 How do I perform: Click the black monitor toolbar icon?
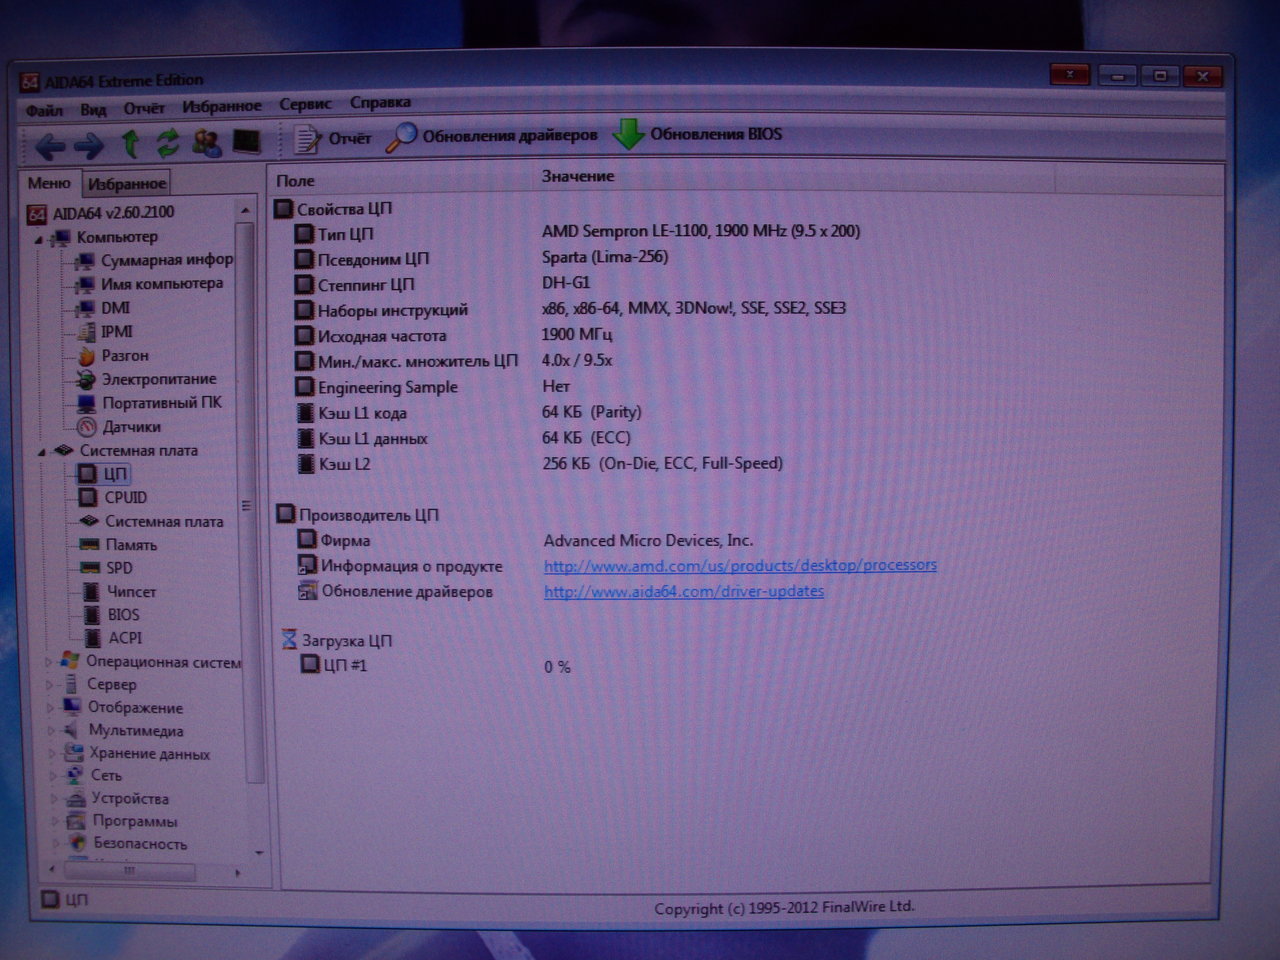coord(246,141)
